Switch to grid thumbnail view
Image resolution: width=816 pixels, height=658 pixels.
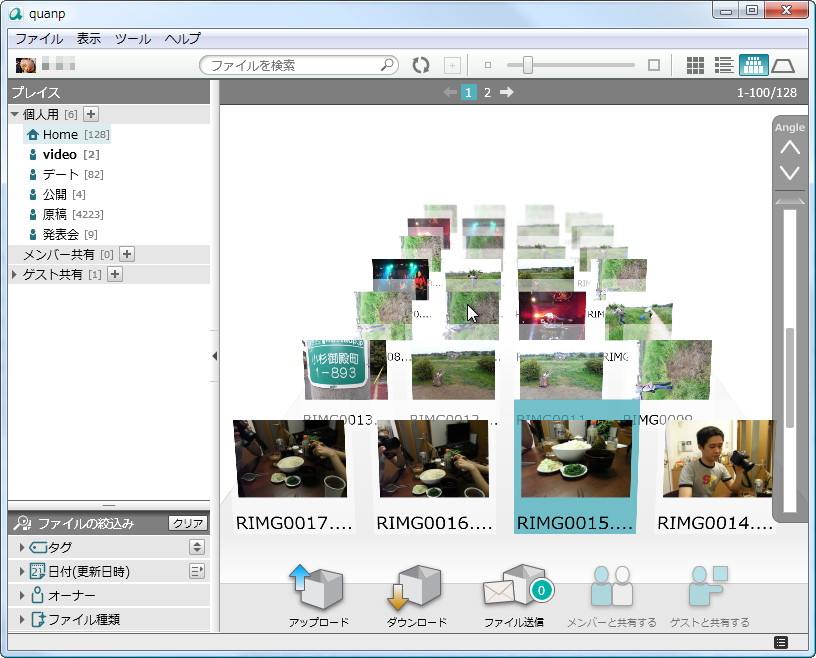point(695,65)
